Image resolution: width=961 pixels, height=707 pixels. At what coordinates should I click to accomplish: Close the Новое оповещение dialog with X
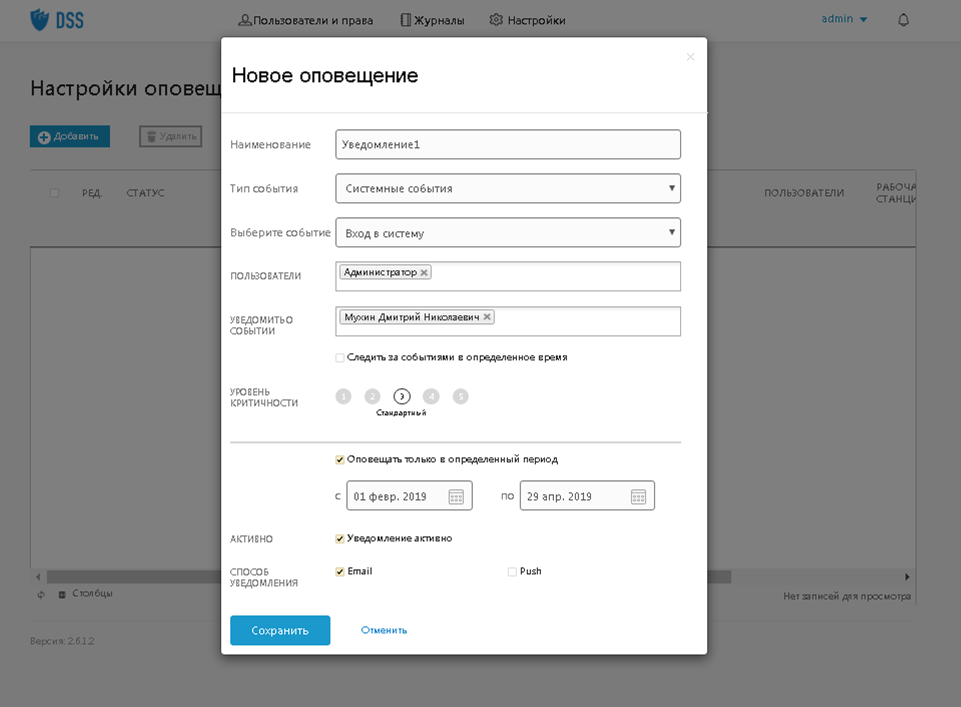tap(690, 57)
